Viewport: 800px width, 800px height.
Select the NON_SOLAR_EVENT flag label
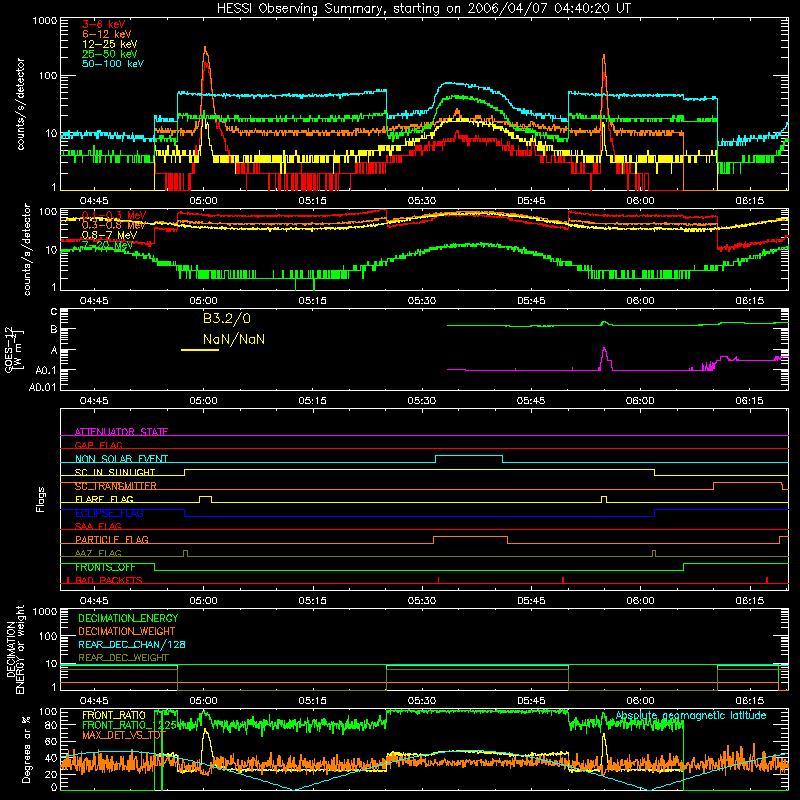121,459
